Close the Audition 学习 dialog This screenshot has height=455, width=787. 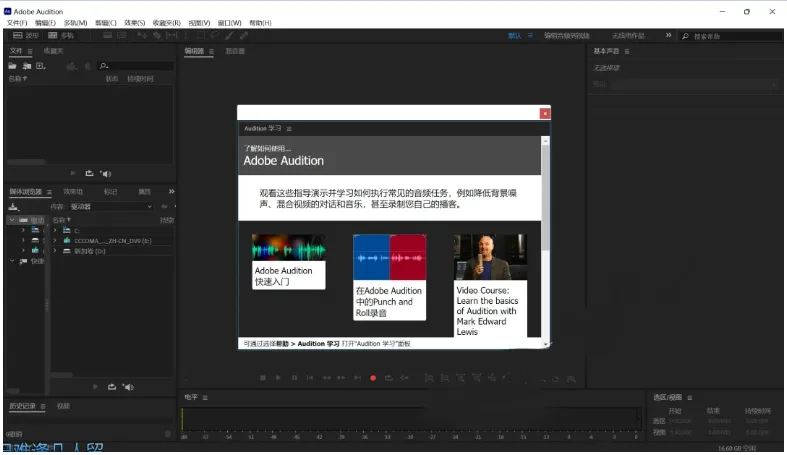tap(545, 113)
